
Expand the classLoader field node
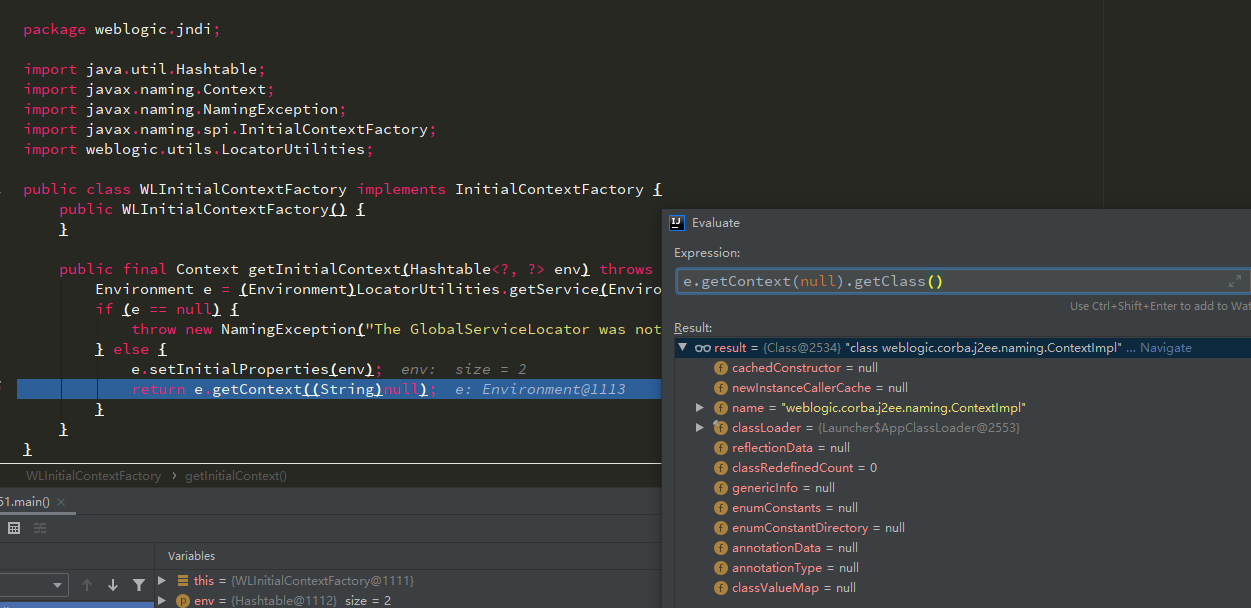[700, 428]
